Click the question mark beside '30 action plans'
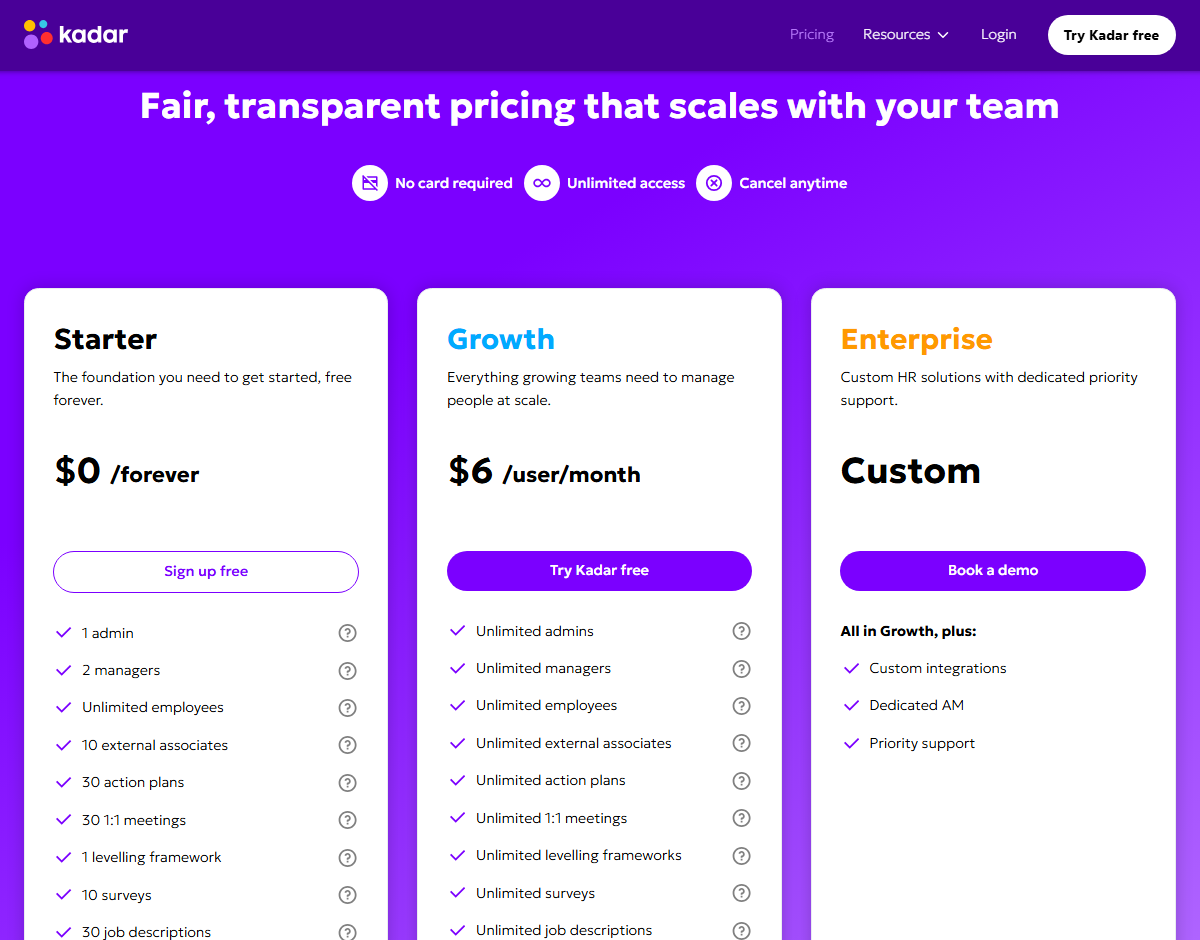This screenshot has height=940, width=1200. (347, 782)
